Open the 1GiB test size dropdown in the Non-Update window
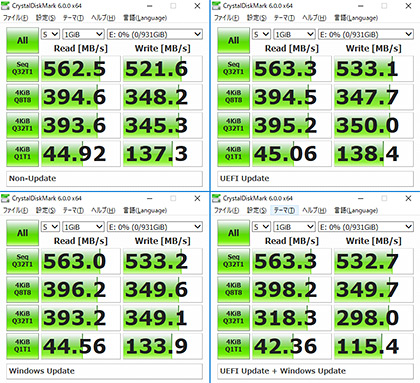This screenshot has width=420, height=383. [83, 34]
